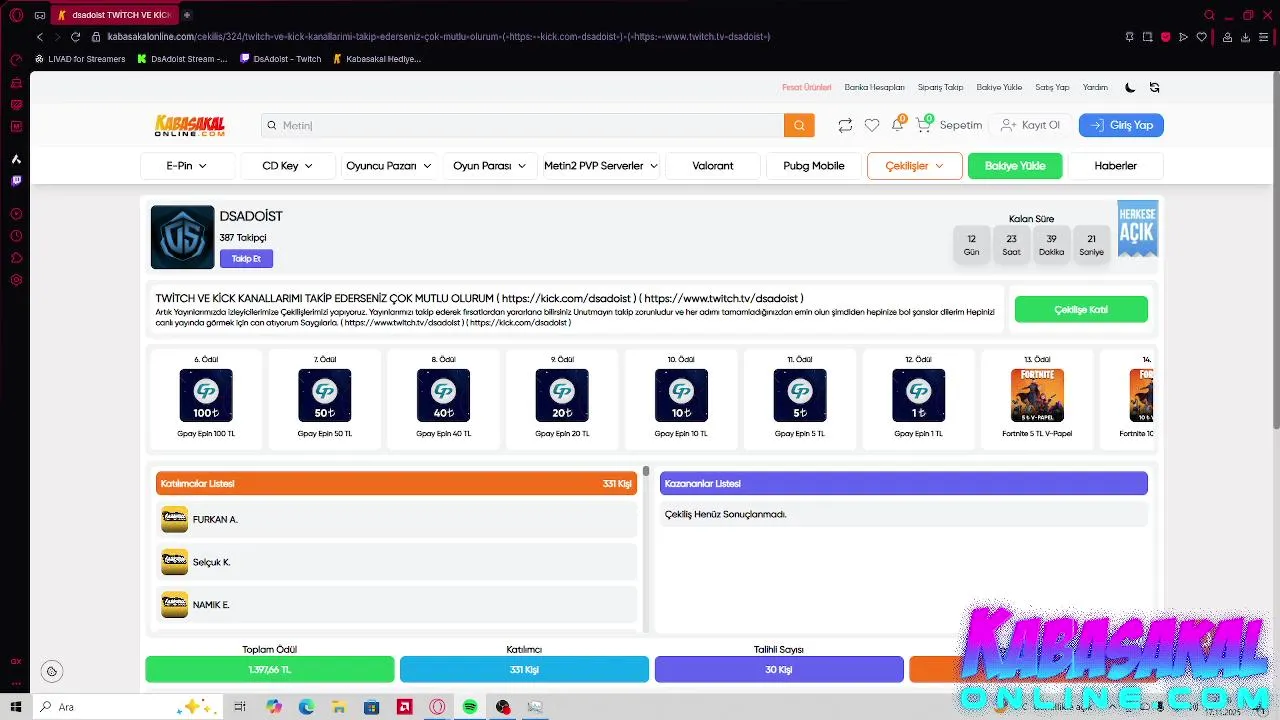
Task: Open Sipariş Takip link
Action: click(940, 87)
